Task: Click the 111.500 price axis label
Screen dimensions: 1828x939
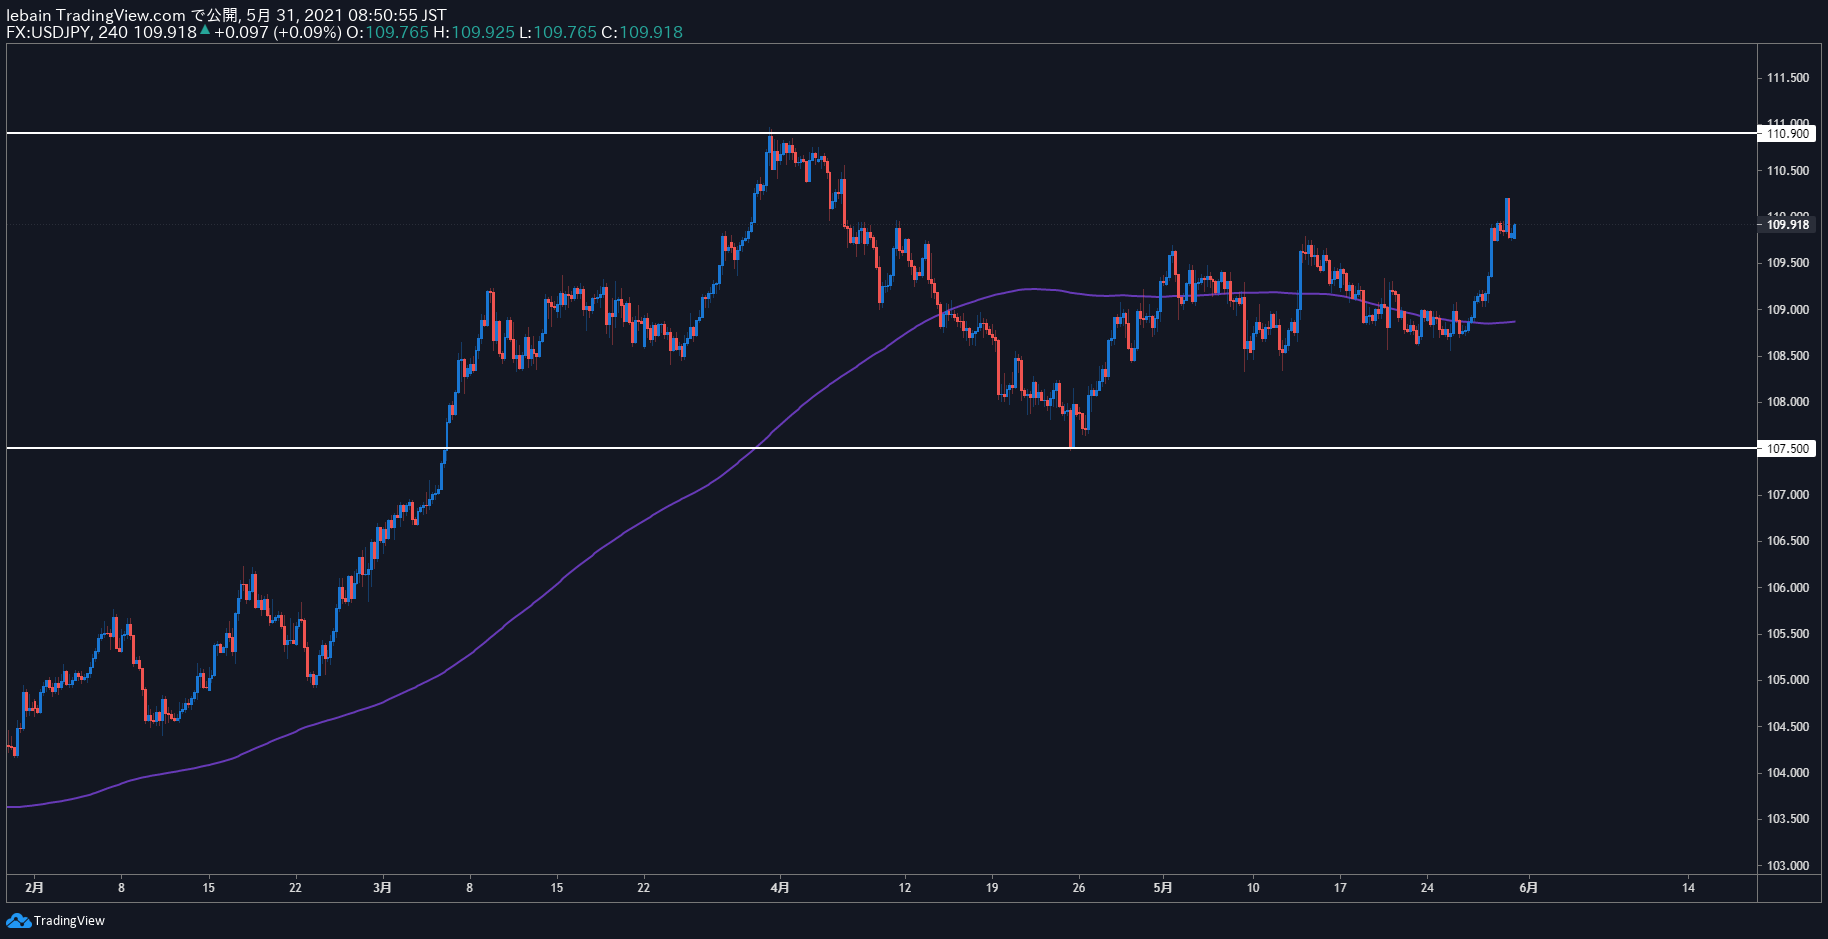Action: click(x=1787, y=78)
